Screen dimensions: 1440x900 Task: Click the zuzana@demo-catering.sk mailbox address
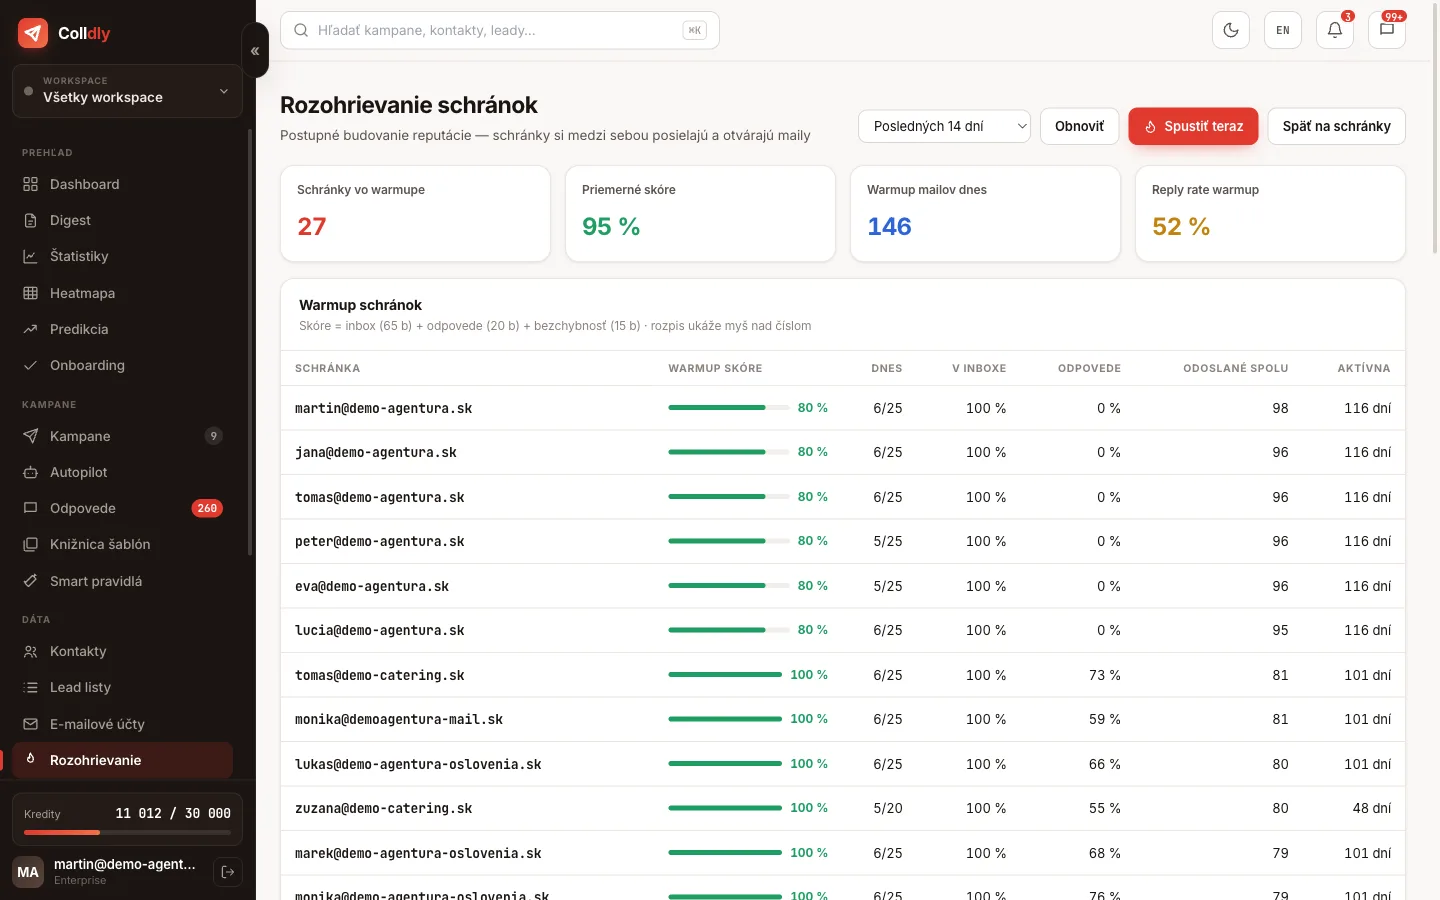[383, 808]
